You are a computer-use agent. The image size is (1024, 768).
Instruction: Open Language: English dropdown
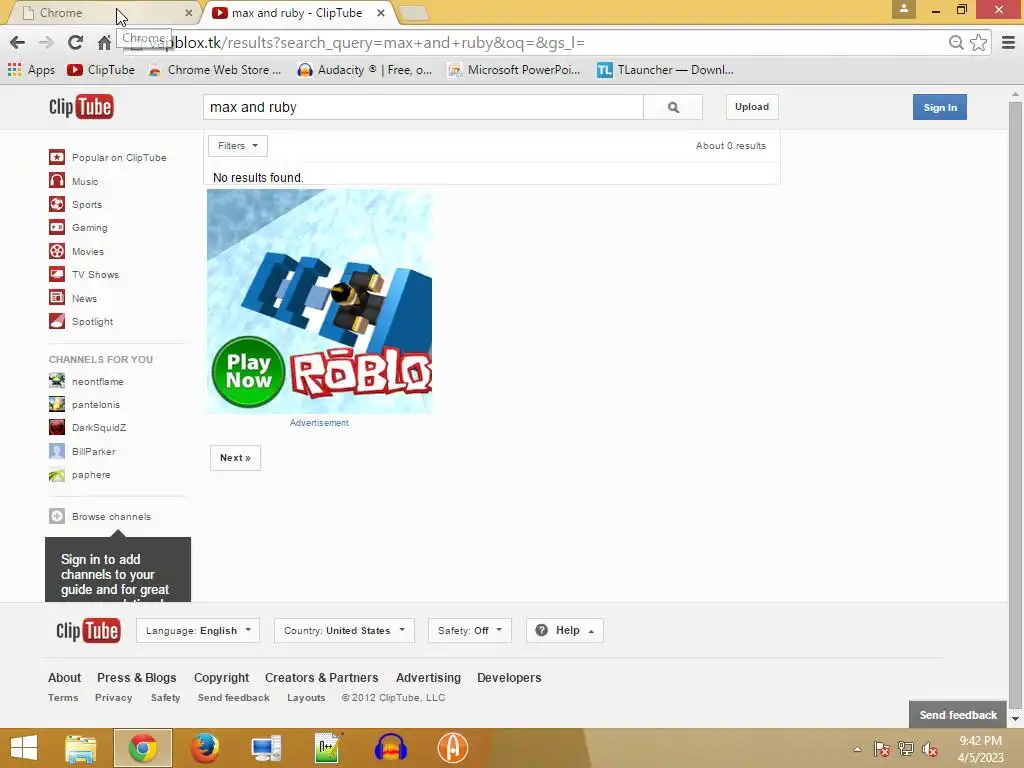coord(198,630)
